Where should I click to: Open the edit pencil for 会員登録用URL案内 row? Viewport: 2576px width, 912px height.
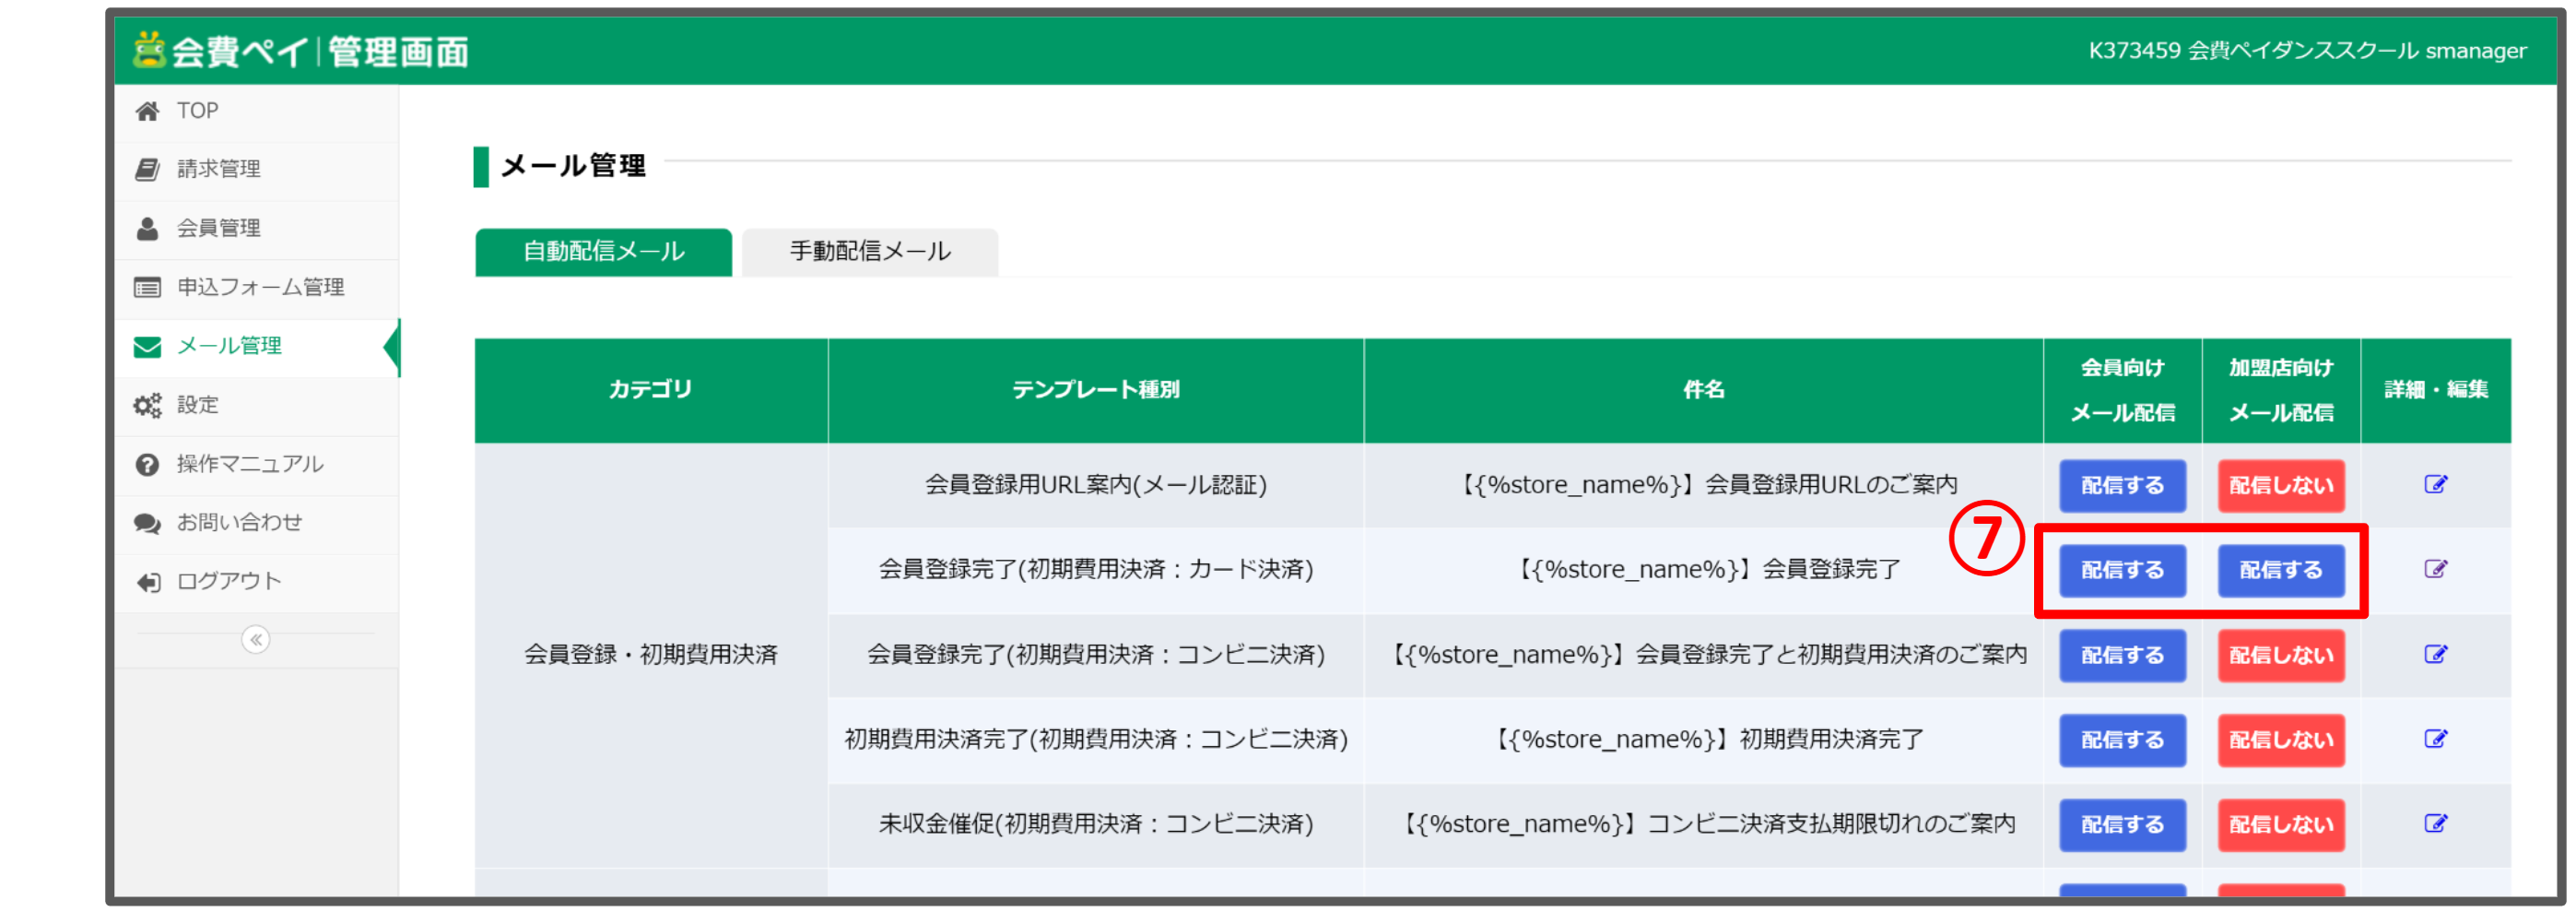point(2437,483)
